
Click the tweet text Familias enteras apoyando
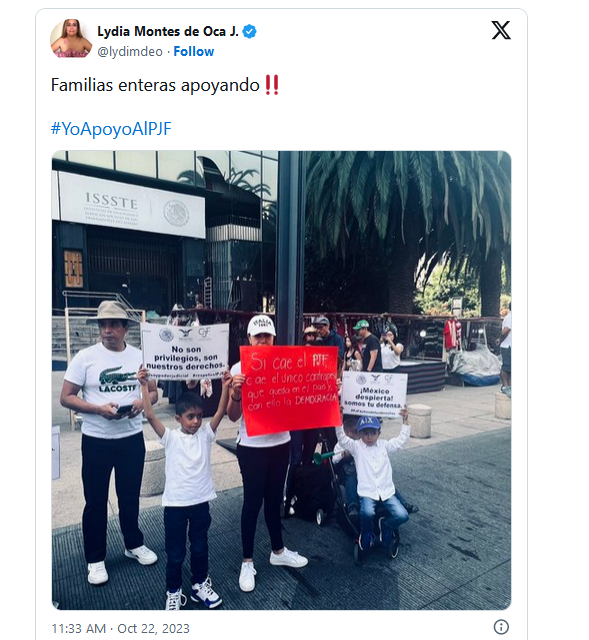click(x=155, y=85)
